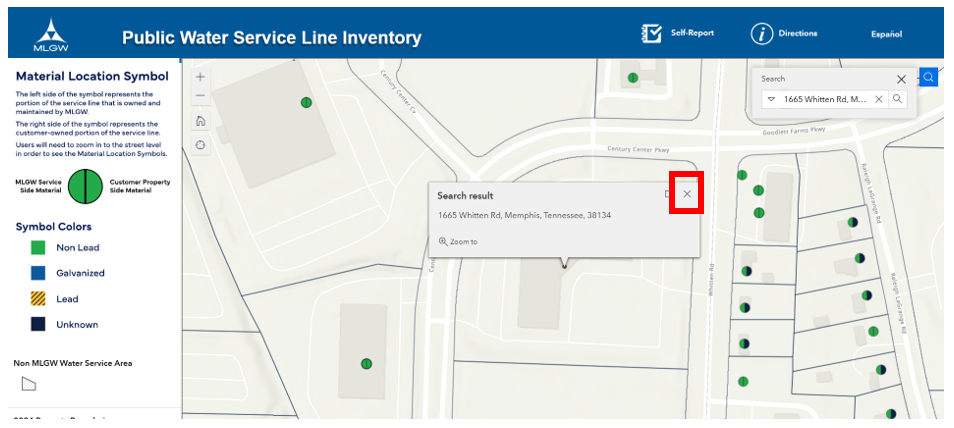Close the Search panel
This screenshot has width=954, height=428.
tap(901, 79)
